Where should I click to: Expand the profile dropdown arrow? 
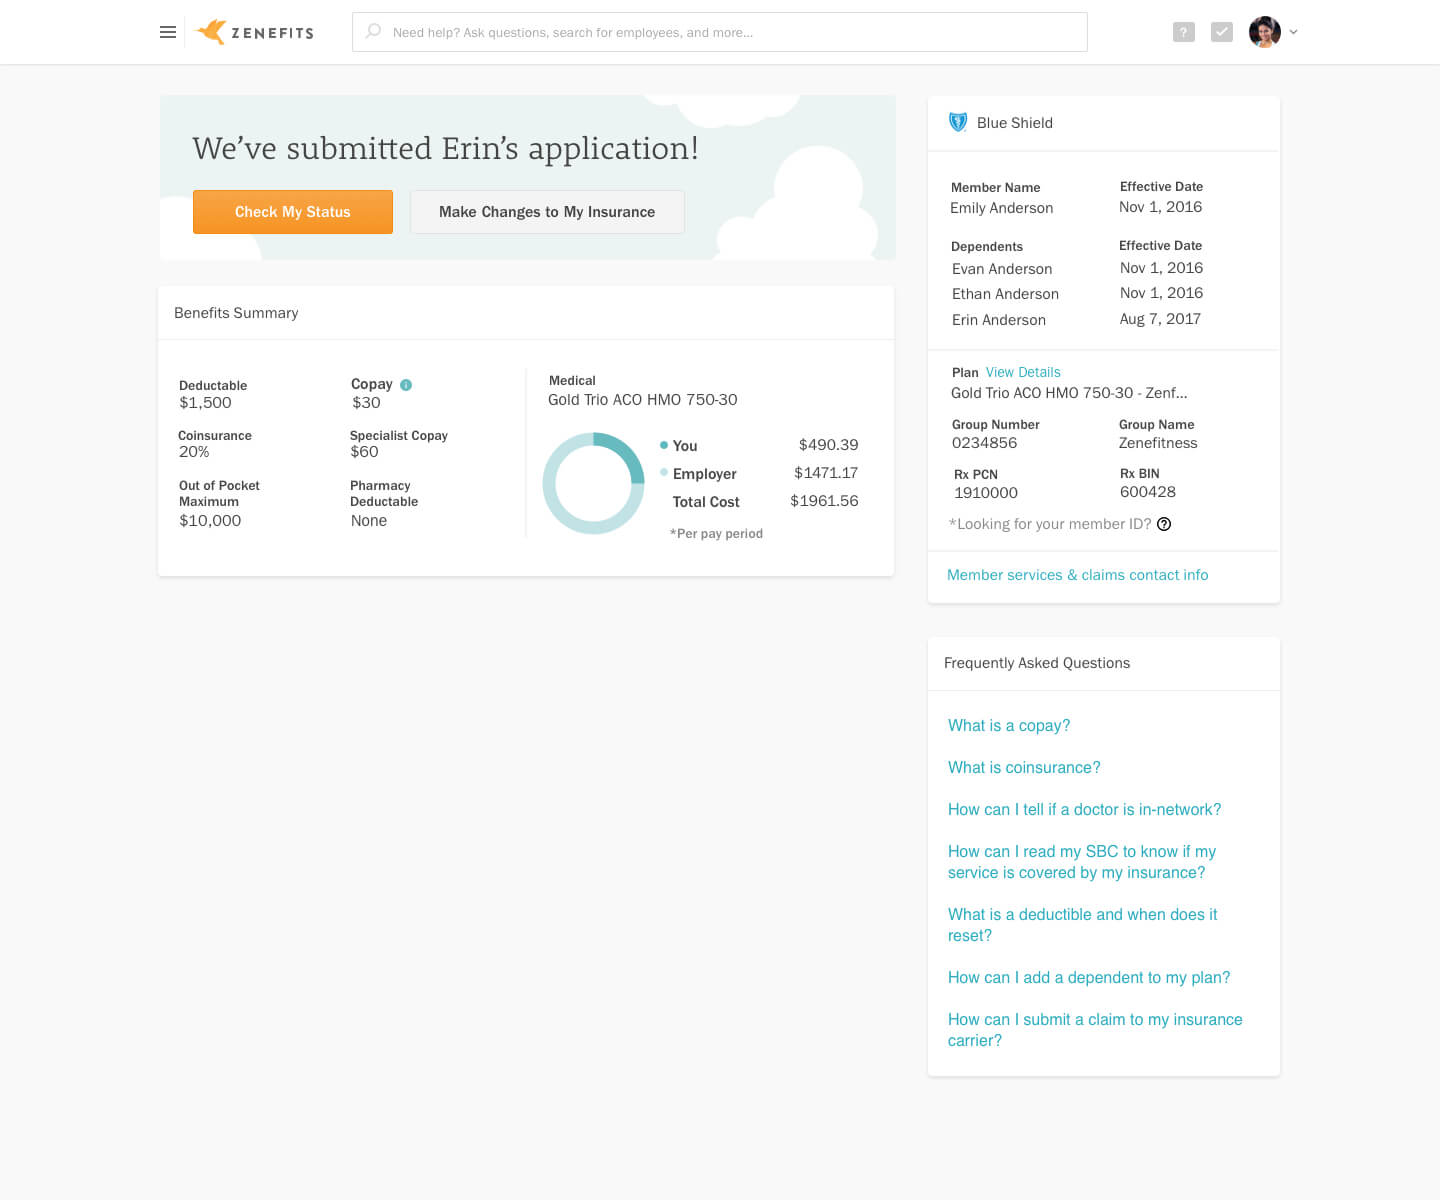(x=1293, y=32)
